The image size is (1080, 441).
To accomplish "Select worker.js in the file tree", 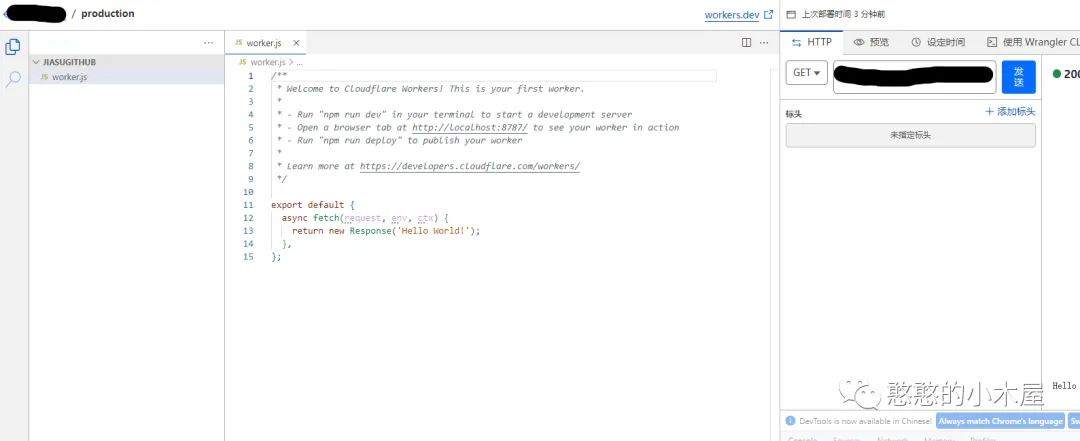I will (69, 77).
